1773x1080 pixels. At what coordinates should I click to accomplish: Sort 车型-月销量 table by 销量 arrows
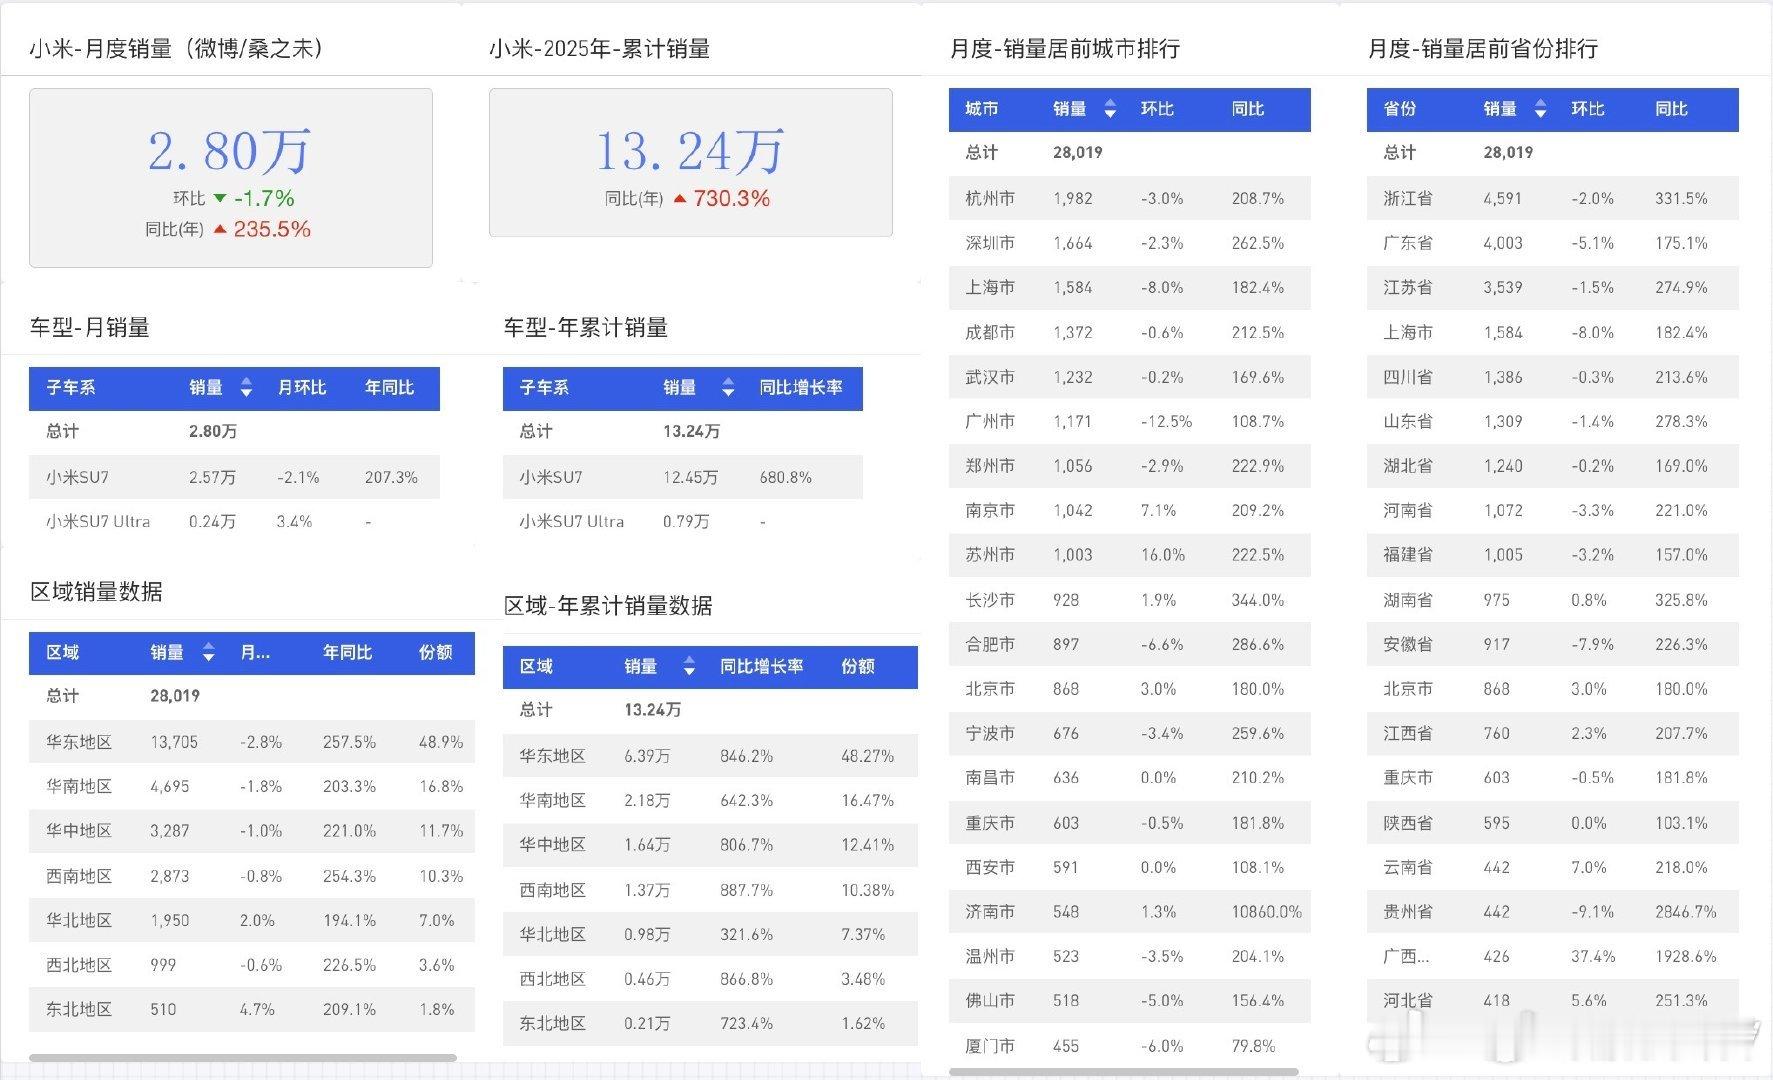pyautogui.click(x=246, y=388)
